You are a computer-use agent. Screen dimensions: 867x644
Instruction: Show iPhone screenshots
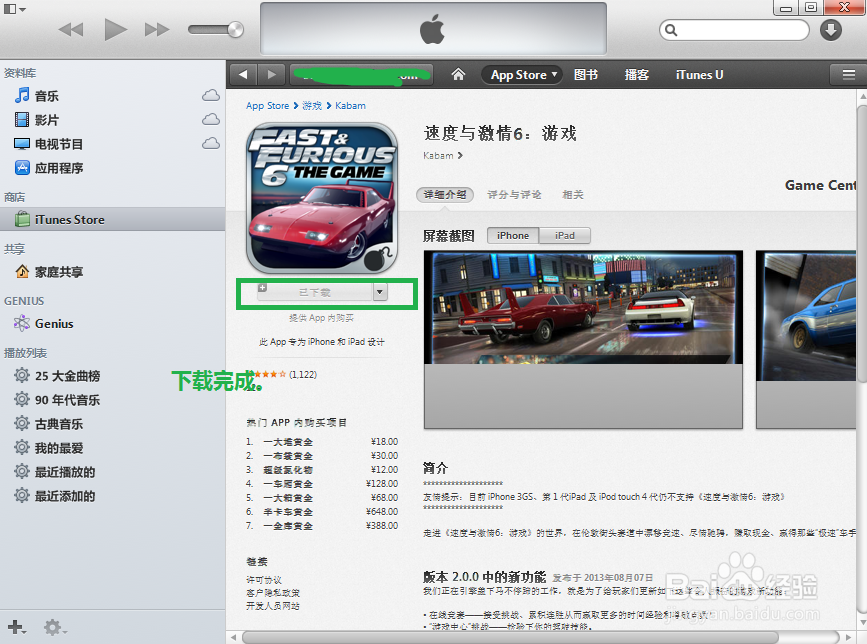[x=513, y=235]
